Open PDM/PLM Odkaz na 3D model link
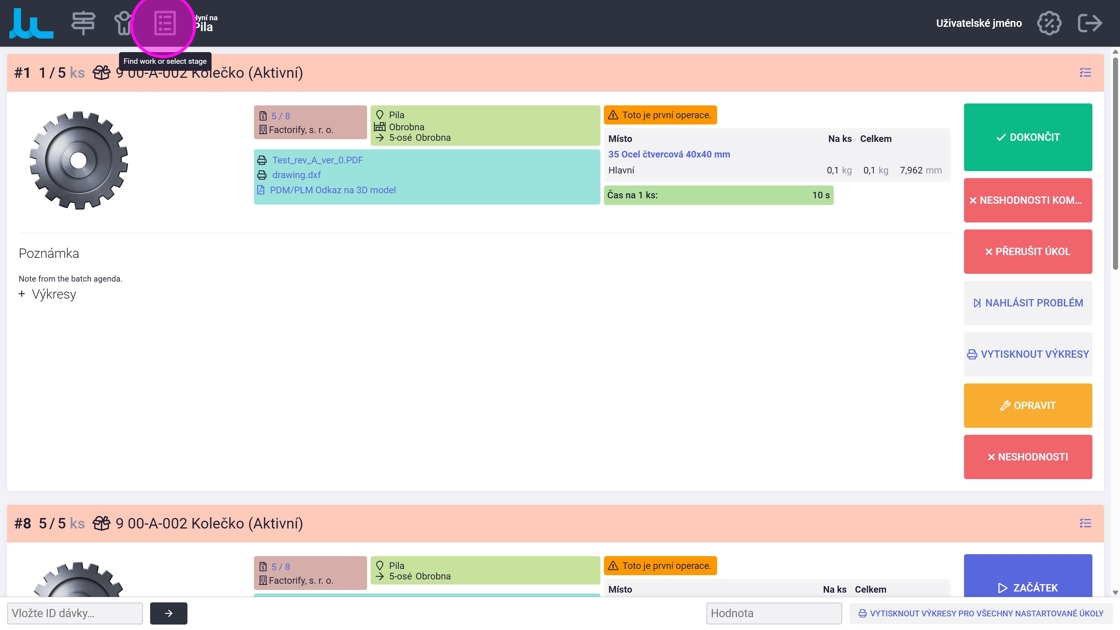Viewport: 1120px width, 630px height. (333, 190)
